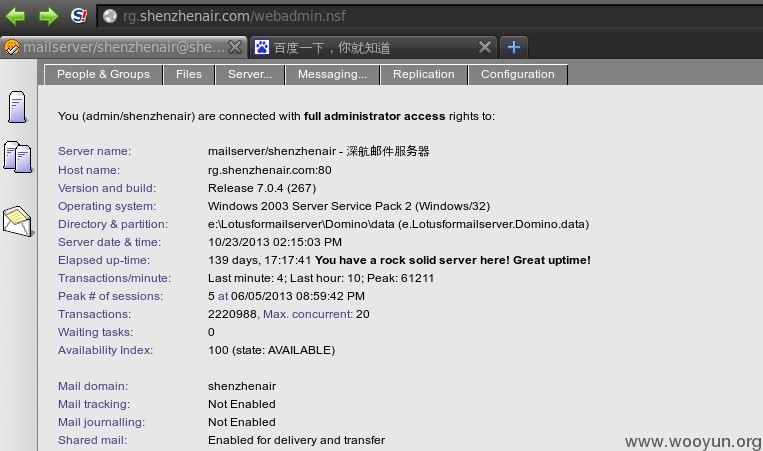
Task: Click the Transactions: label
Action: tap(94, 314)
